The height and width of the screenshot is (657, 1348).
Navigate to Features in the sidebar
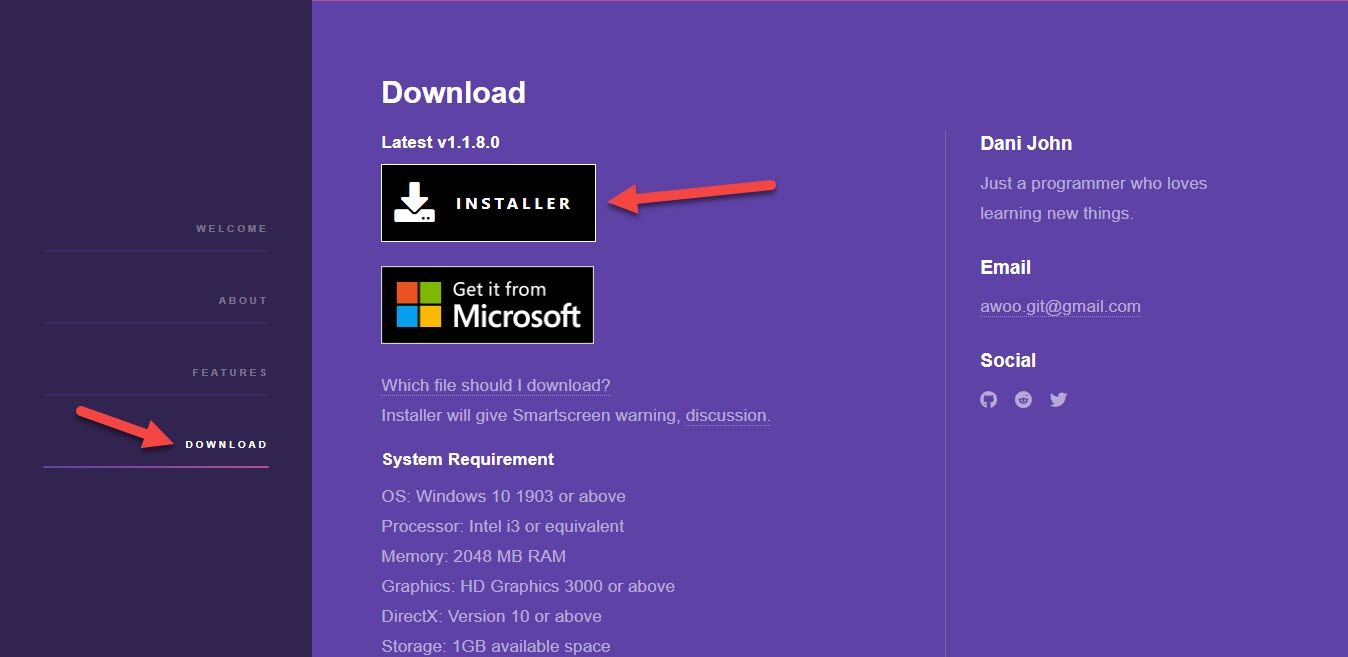[230, 373]
